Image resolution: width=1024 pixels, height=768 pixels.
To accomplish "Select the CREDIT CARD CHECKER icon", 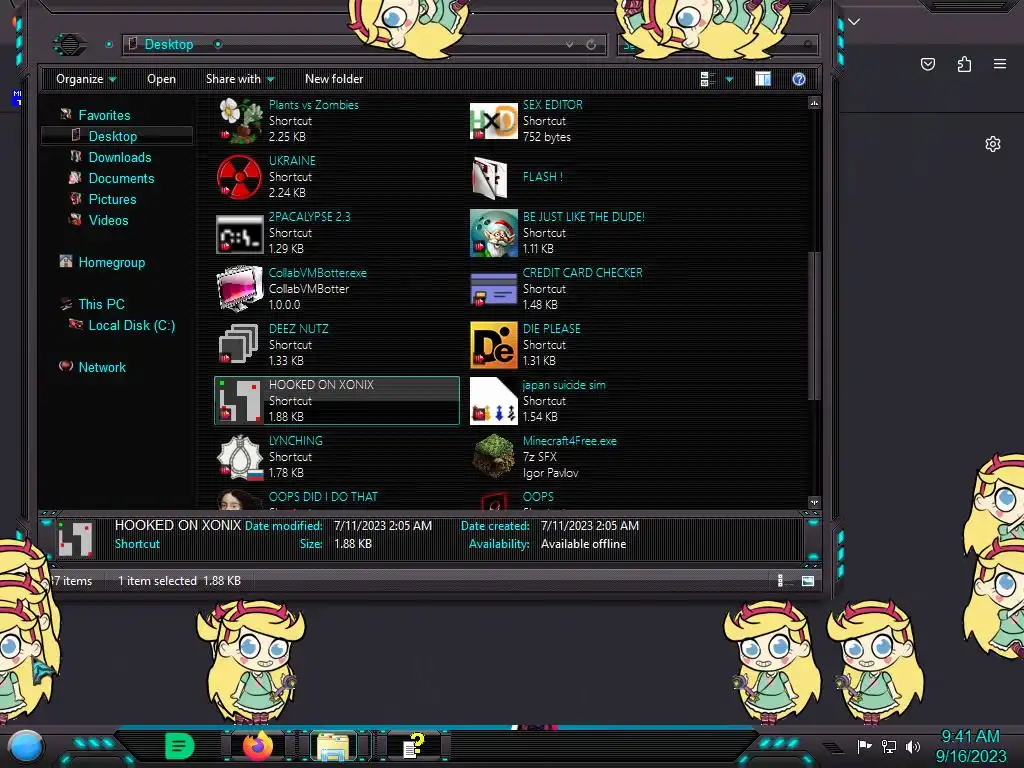I will [493, 289].
